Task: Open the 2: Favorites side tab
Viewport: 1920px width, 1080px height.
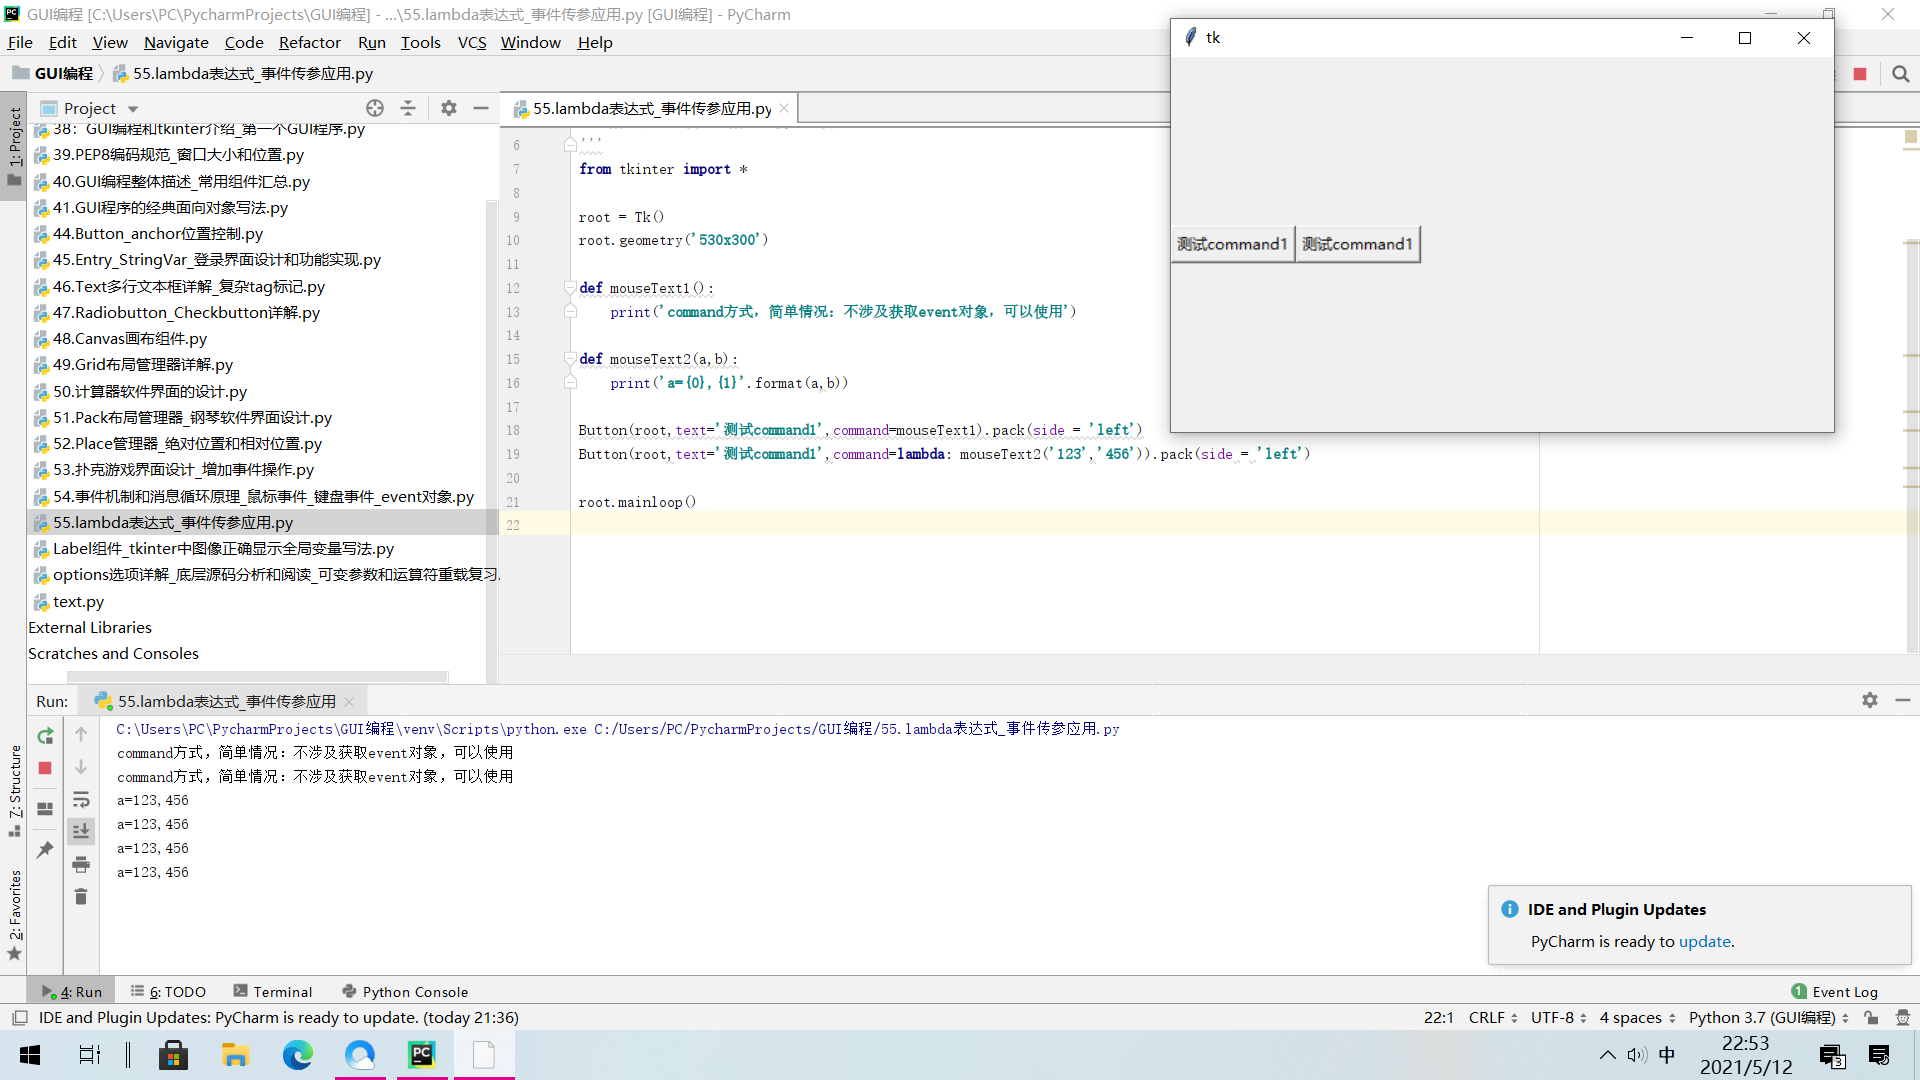Action: click(x=14, y=914)
